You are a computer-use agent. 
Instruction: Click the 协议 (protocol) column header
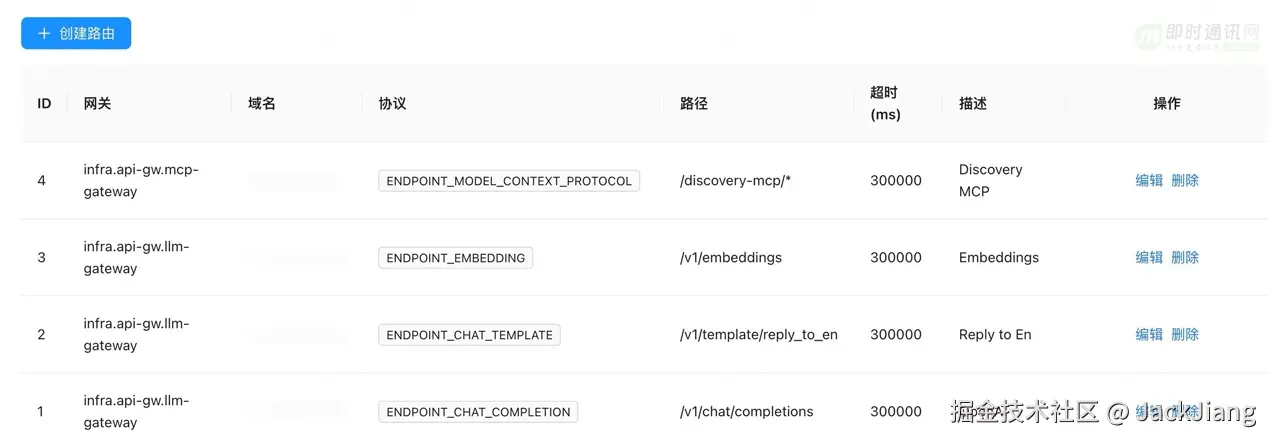pyautogui.click(x=392, y=103)
